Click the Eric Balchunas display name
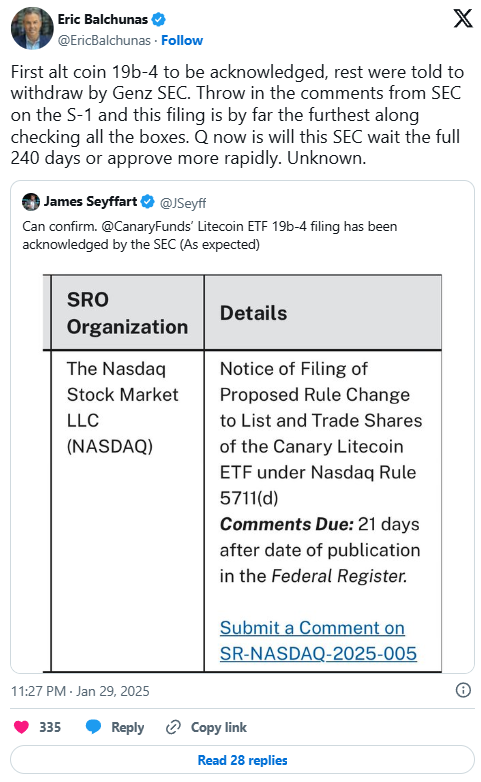Viewport: 481px width, 782px height. (x=103, y=19)
